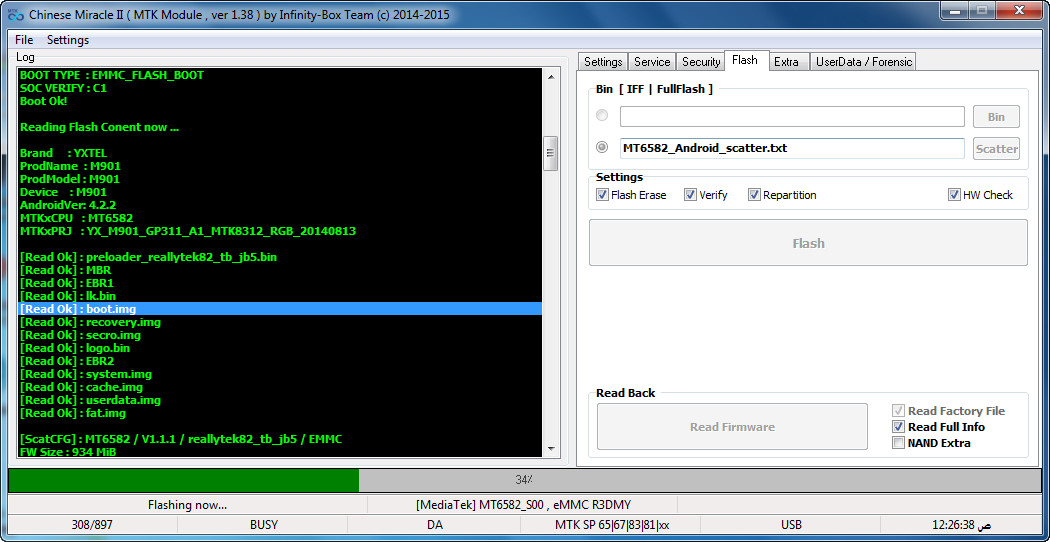The width and height of the screenshot is (1050, 542).
Task: Uncheck the Repartition option
Action: [754, 195]
